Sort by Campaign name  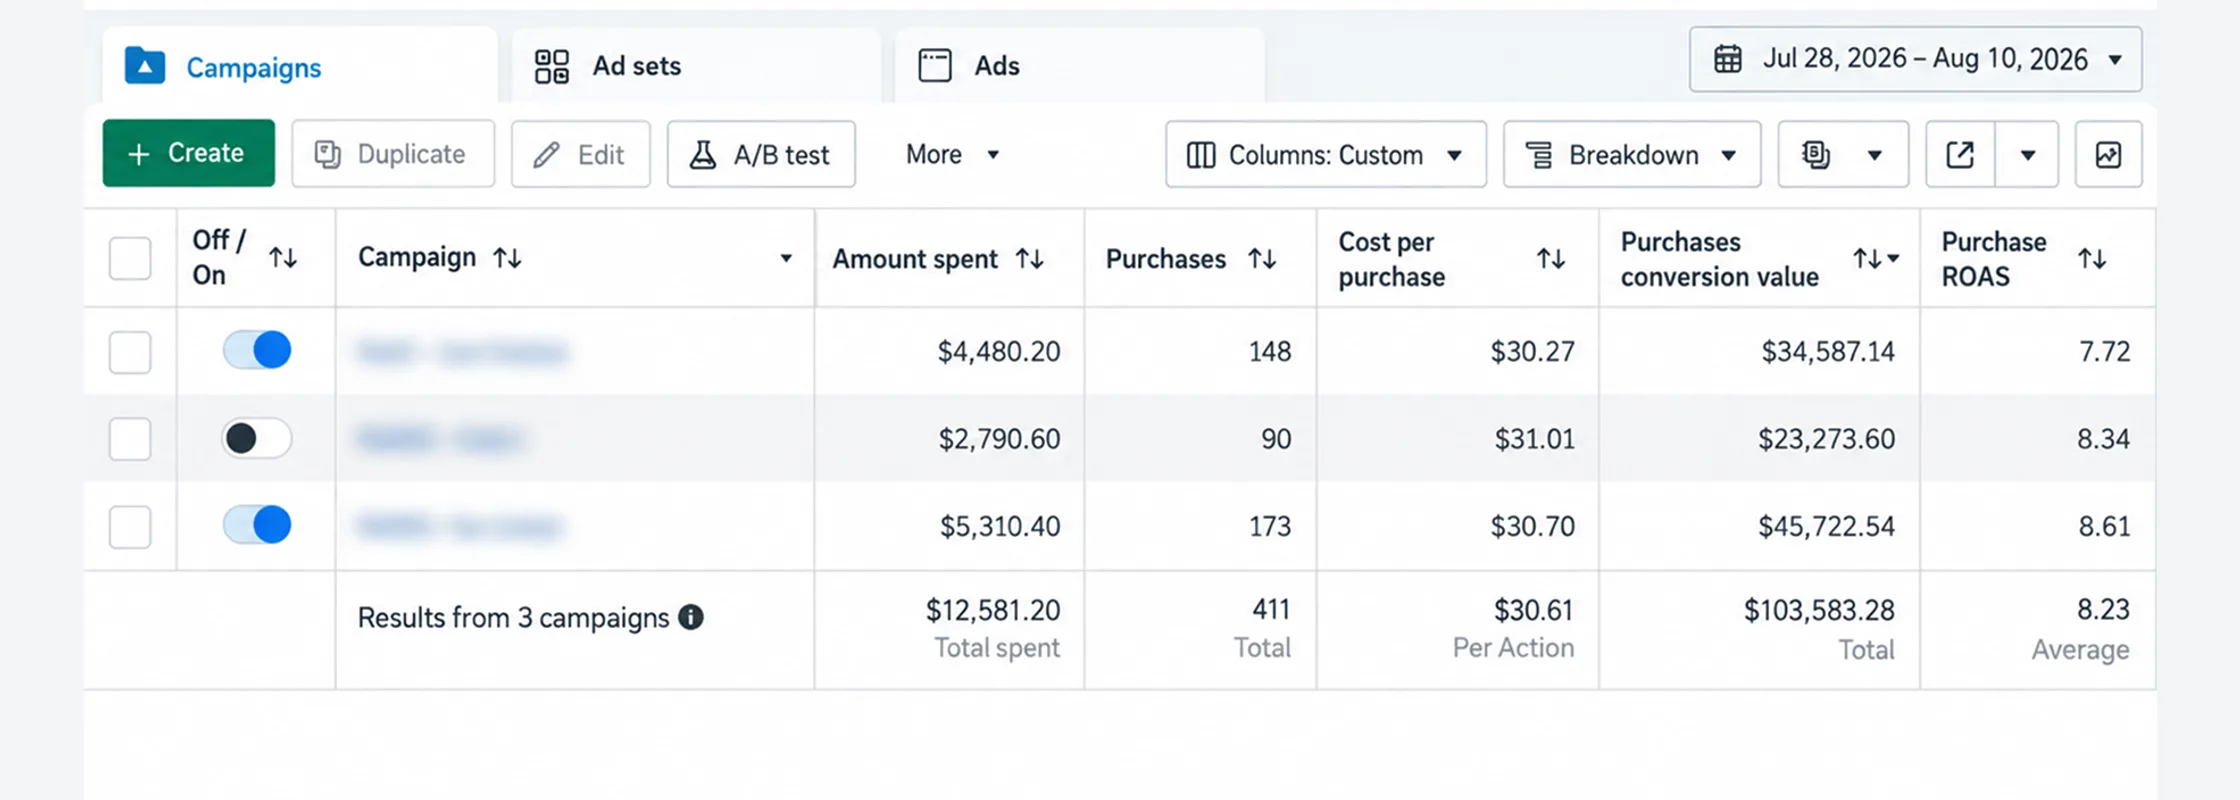(507, 258)
